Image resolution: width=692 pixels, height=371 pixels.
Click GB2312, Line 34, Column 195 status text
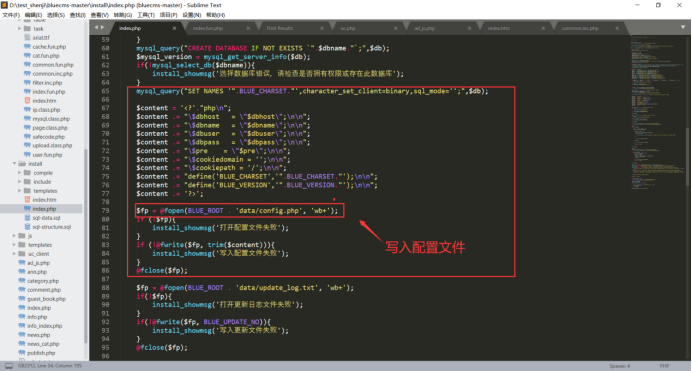click(x=50, y=366)
